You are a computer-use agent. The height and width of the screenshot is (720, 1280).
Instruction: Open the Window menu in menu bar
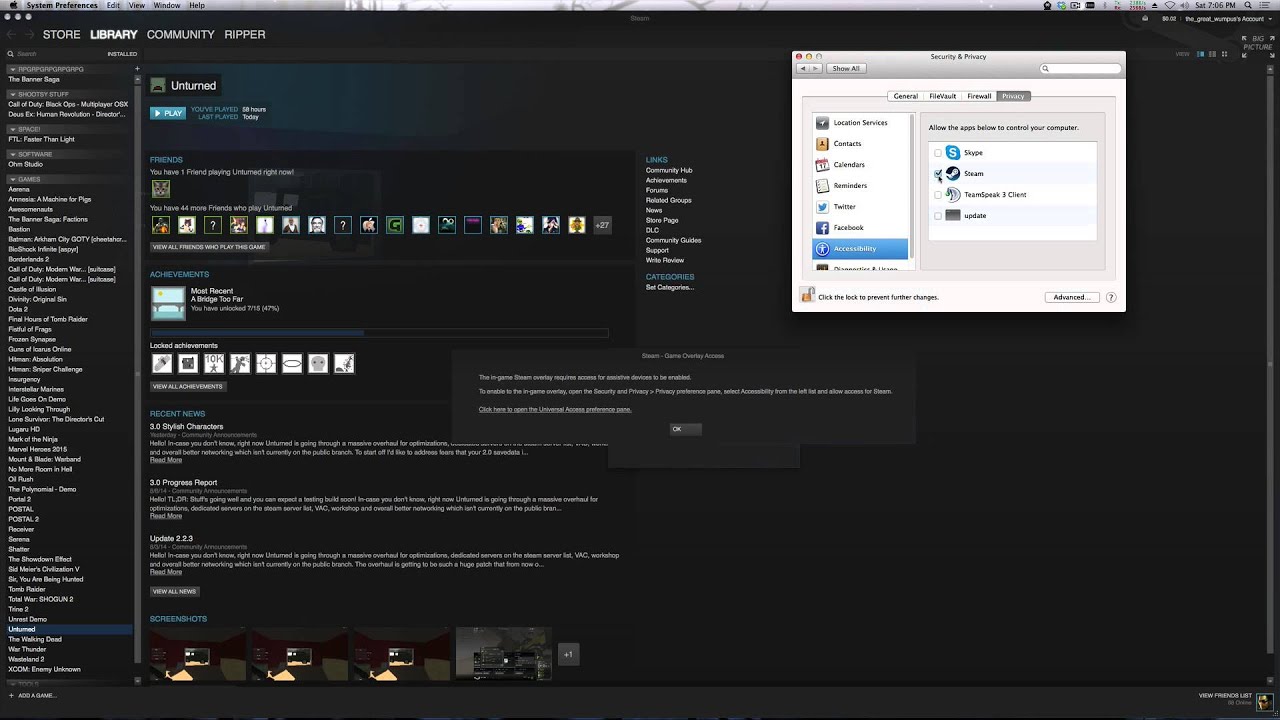[166, 5]
